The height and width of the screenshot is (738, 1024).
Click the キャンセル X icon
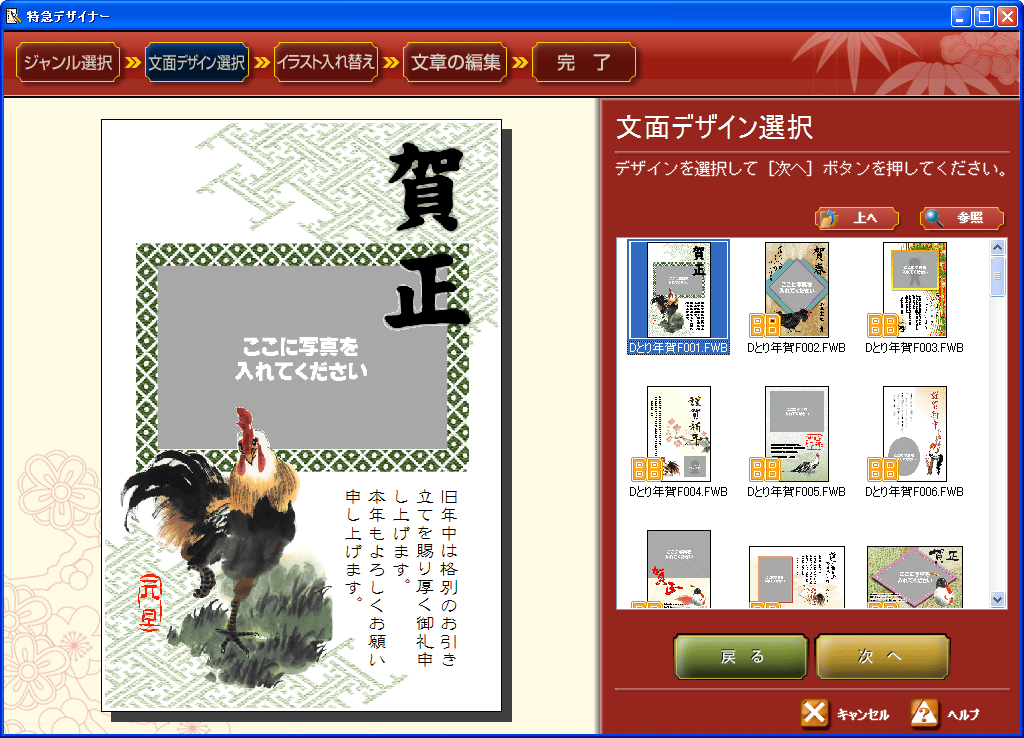(x=815, y=713)
